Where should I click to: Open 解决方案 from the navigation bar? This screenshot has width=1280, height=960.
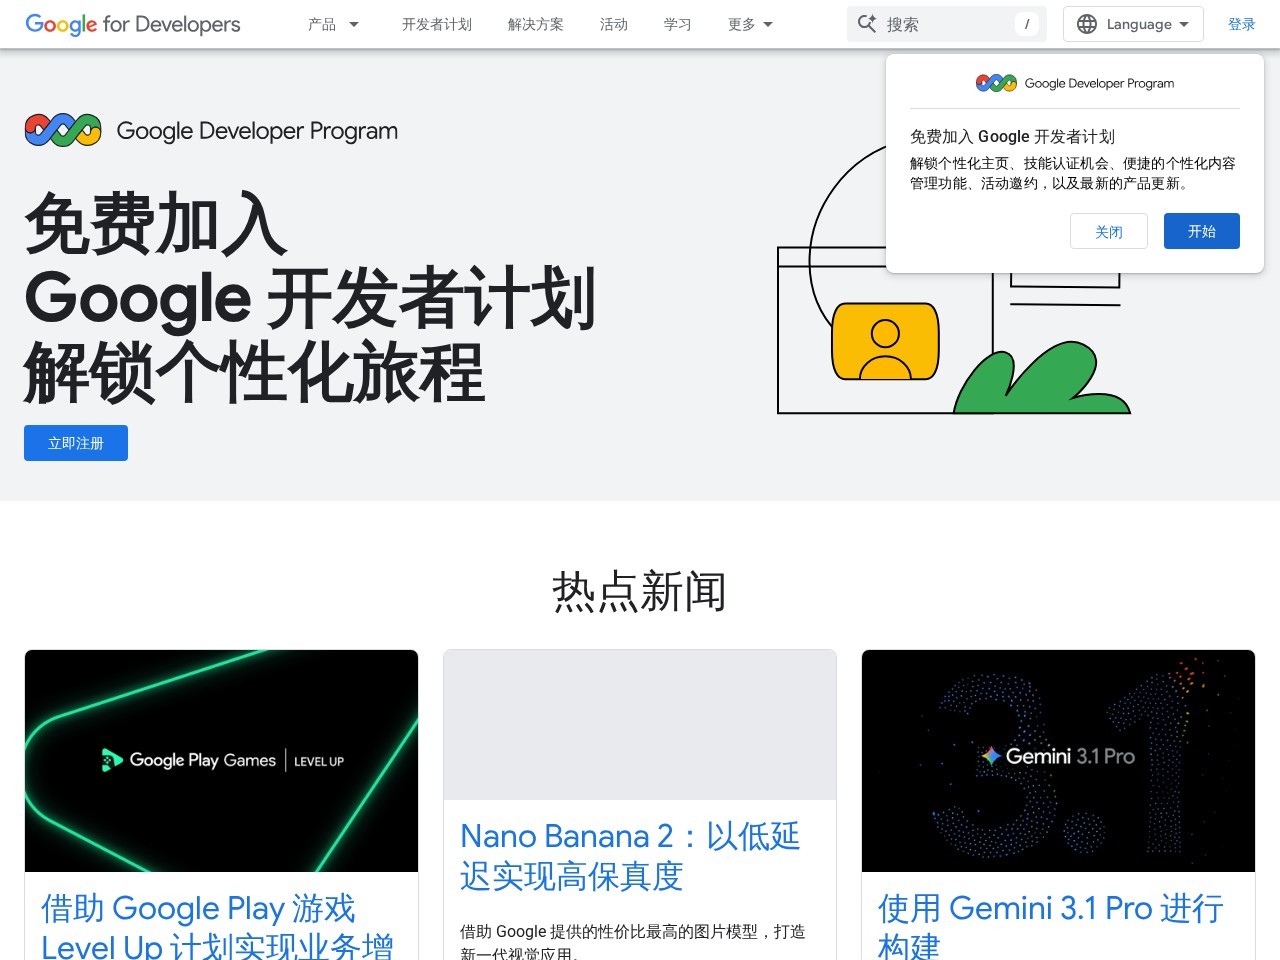[x=536, y=24]
